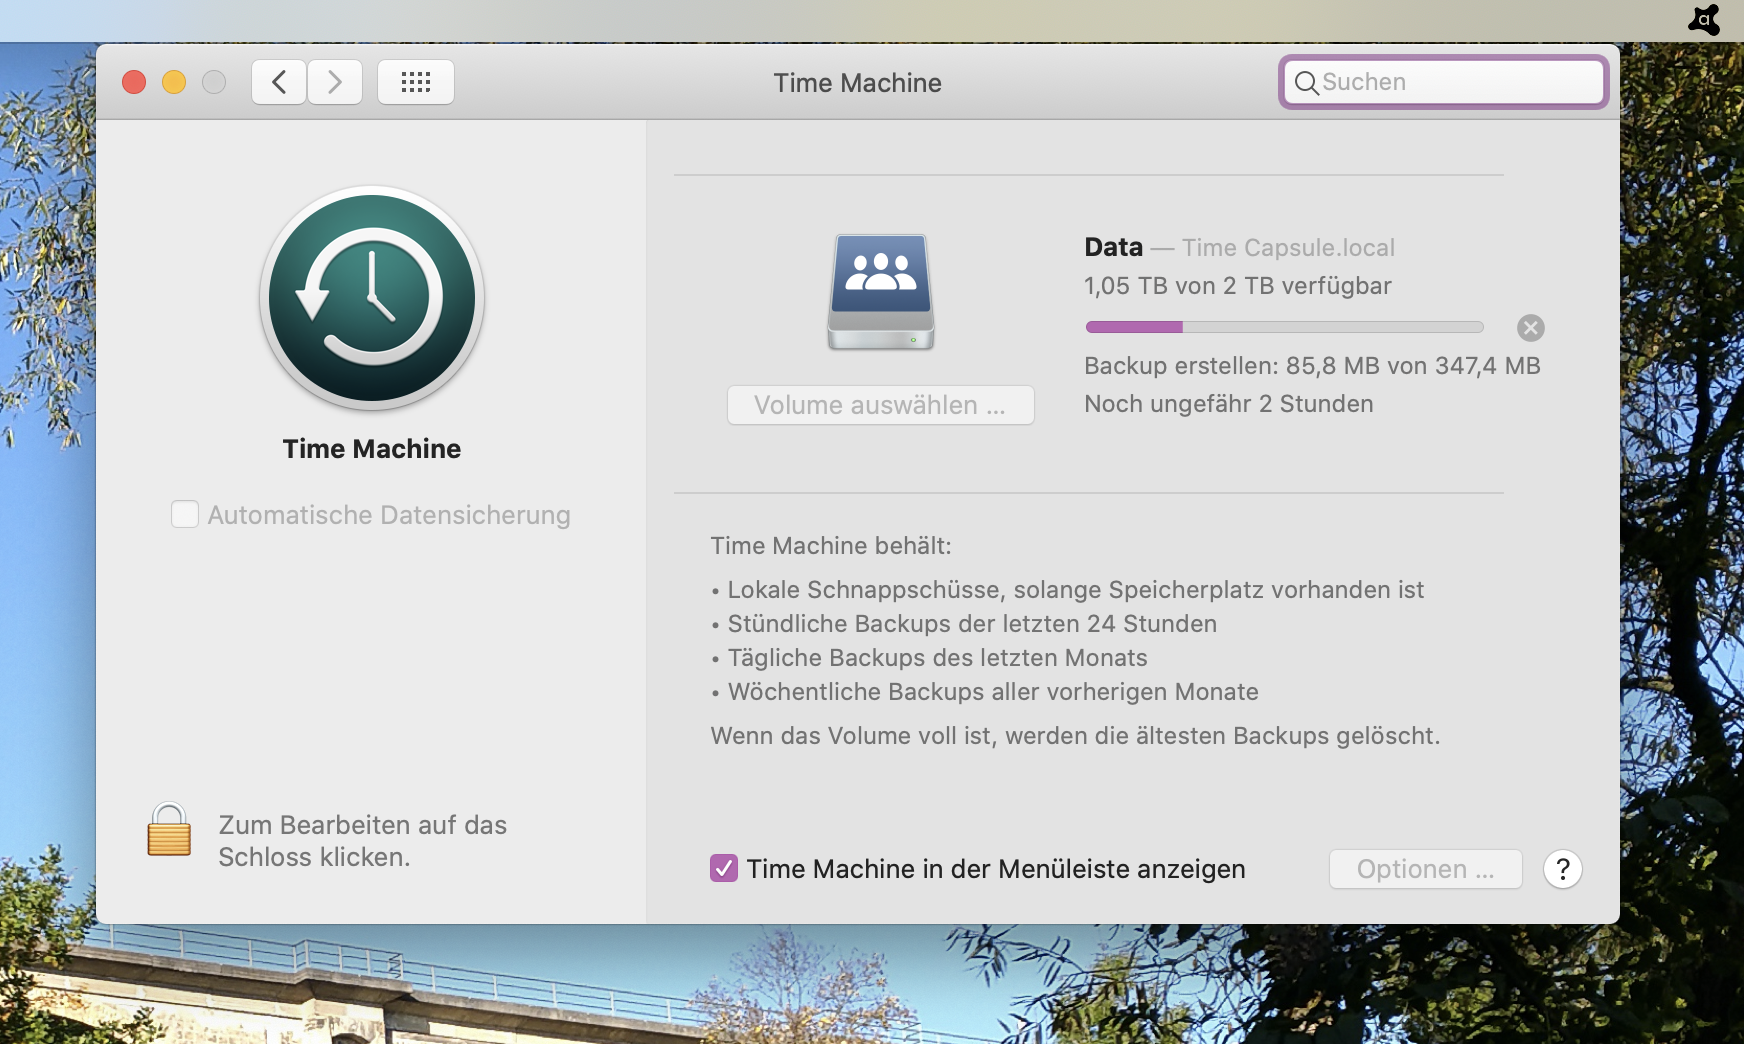Click the lock icon to unlock settings

(169, 830)
